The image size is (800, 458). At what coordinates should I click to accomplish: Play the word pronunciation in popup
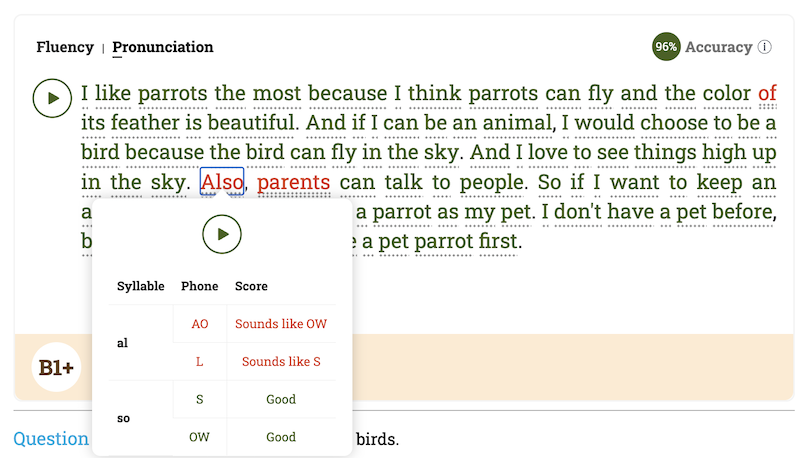222,234
